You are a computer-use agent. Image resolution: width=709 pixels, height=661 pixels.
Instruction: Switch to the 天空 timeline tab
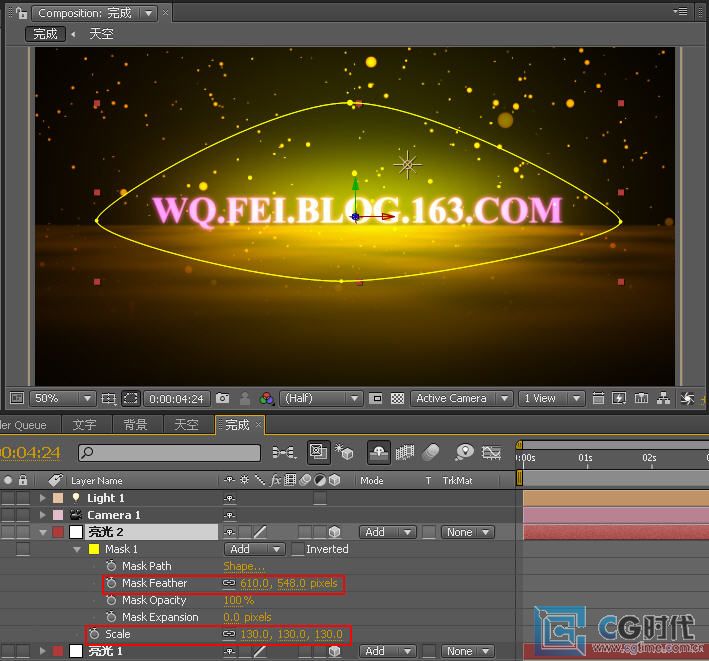coord(186,425)
